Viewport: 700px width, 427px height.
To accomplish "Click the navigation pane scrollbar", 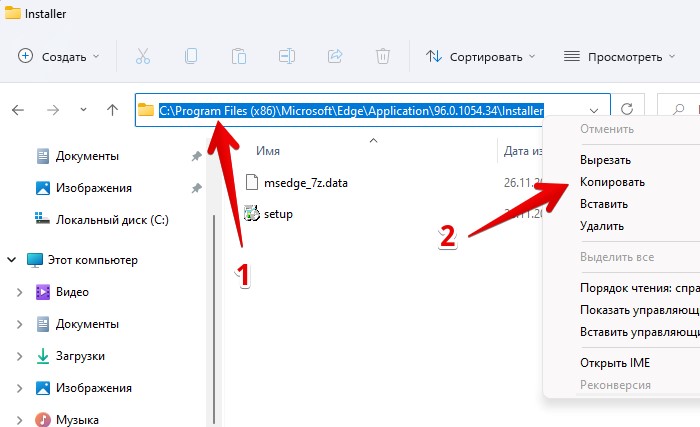I will pyautogui.click(x=214, y=319).
